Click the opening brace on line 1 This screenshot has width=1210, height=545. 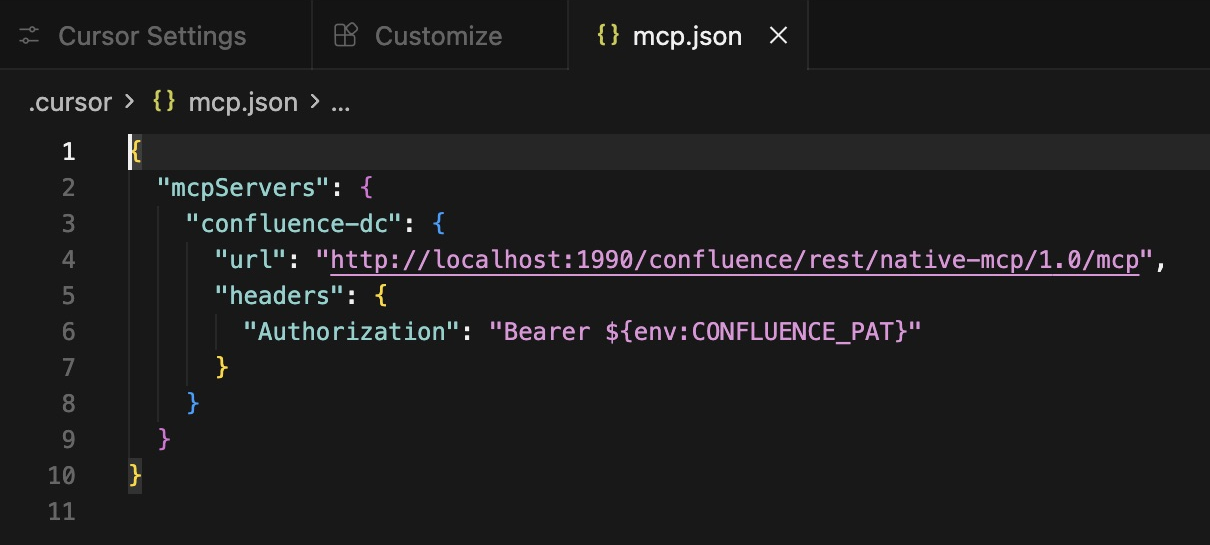[136, 151]
